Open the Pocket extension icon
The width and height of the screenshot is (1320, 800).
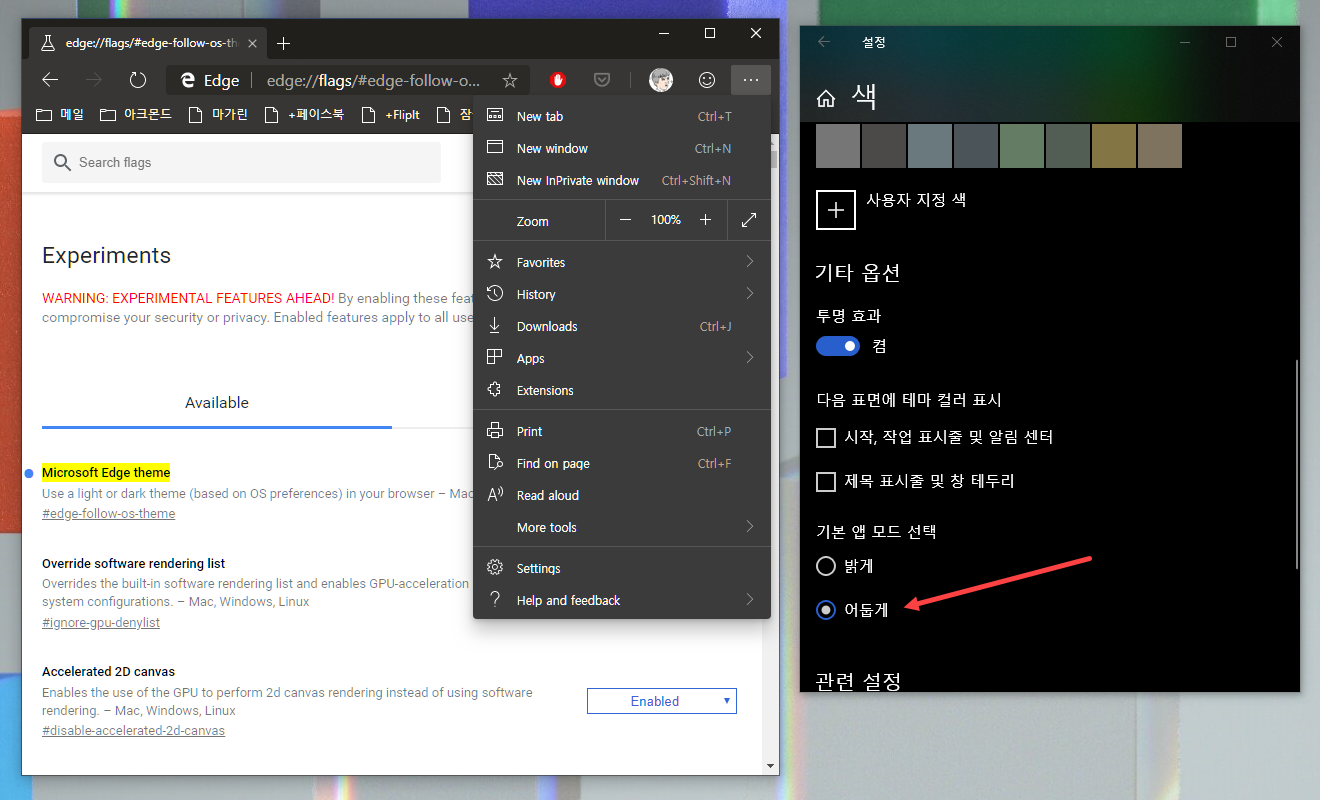[603, 80]
